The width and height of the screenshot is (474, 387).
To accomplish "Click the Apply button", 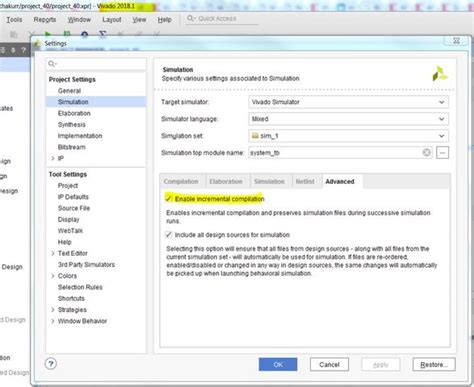I will pyautogui.click(x=381, y=365).
